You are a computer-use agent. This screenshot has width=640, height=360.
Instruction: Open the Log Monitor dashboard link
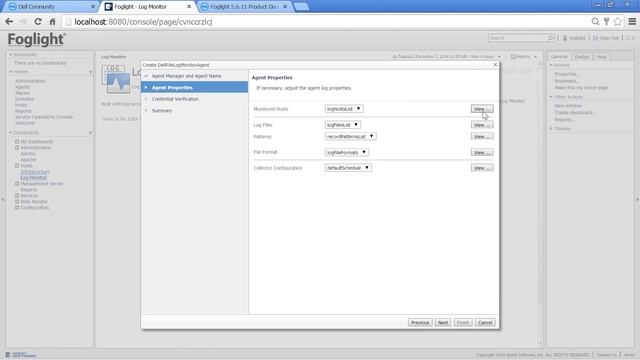pyautogui.click(x=33, y=178)
